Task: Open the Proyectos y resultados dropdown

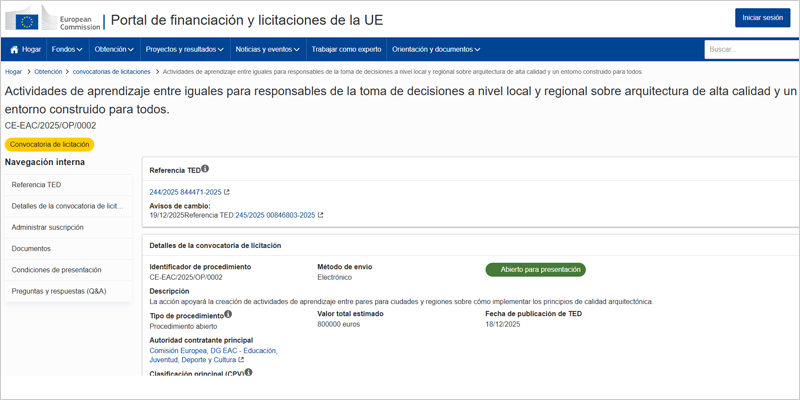Action: tap(184, 49)
